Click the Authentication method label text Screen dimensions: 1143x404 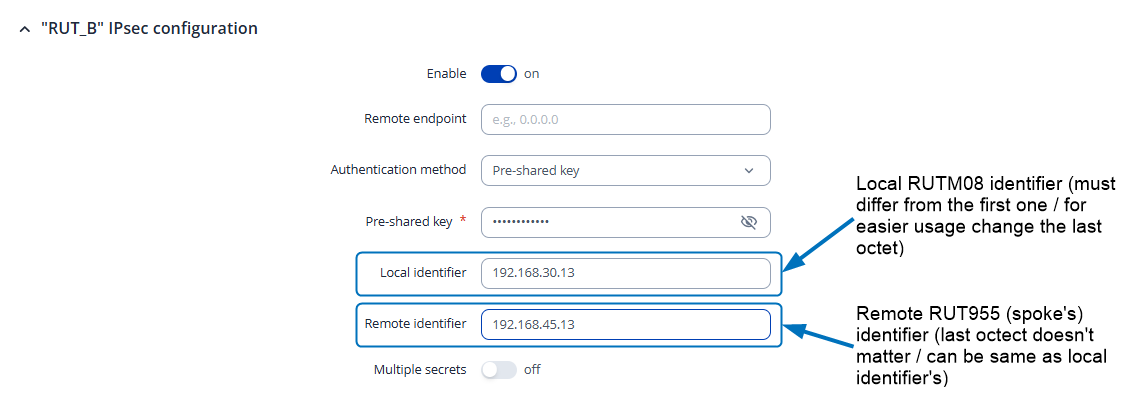398,170
